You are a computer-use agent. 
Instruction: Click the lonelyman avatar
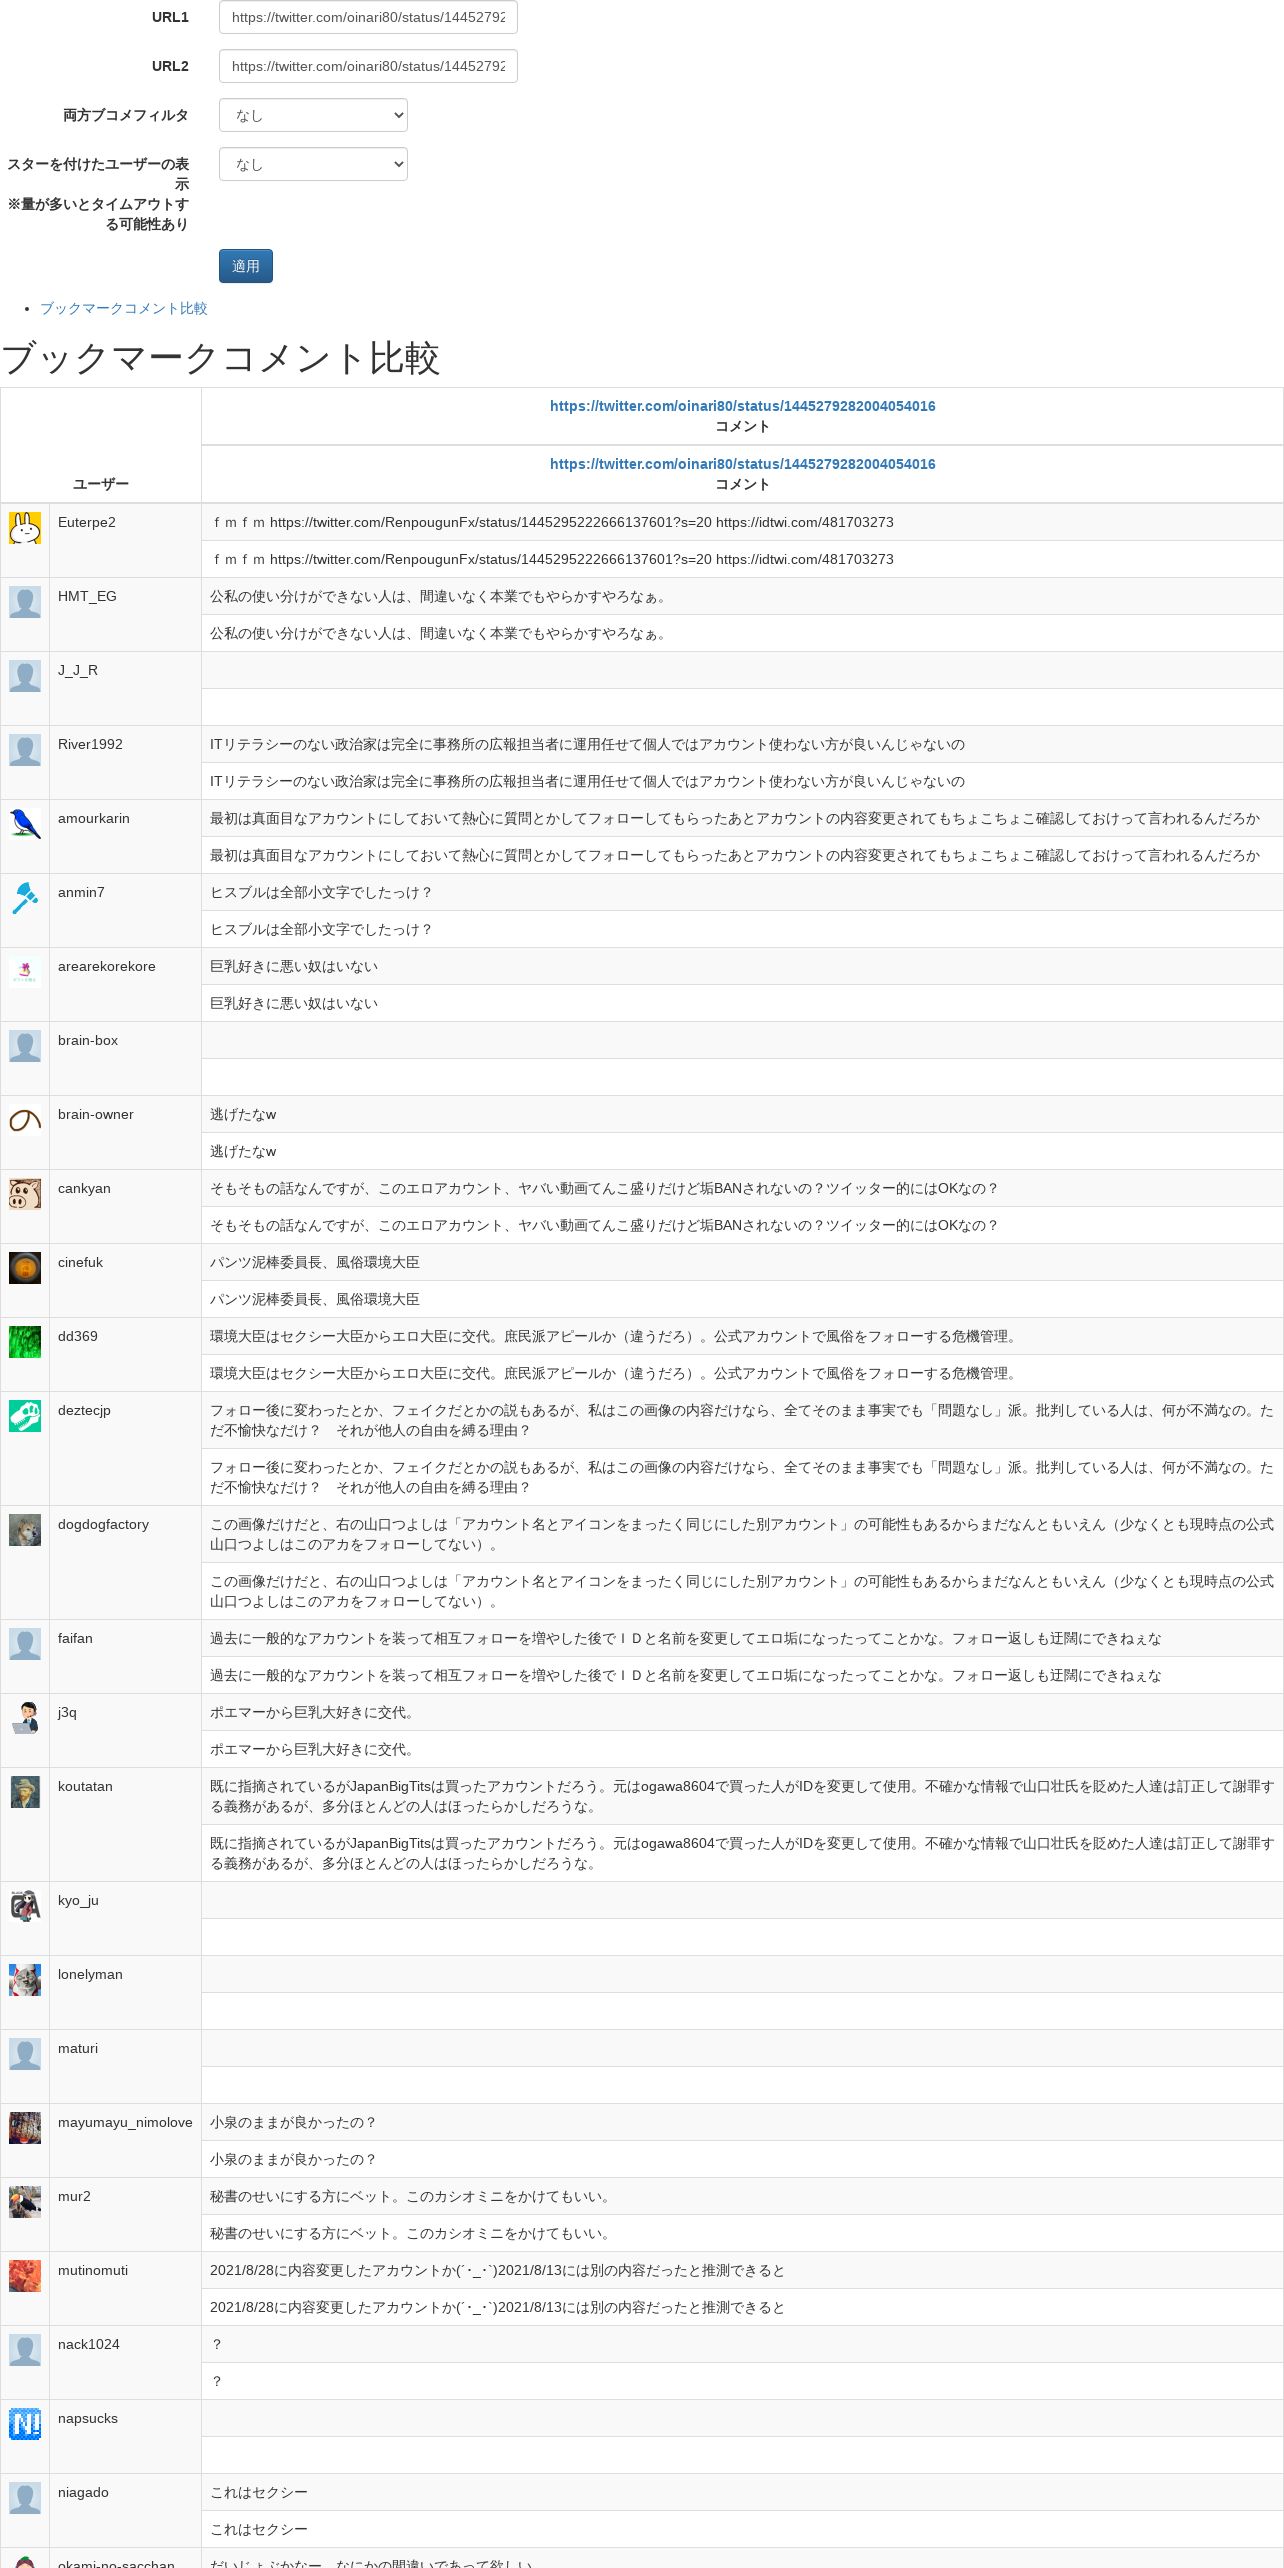coord(25,1980)
